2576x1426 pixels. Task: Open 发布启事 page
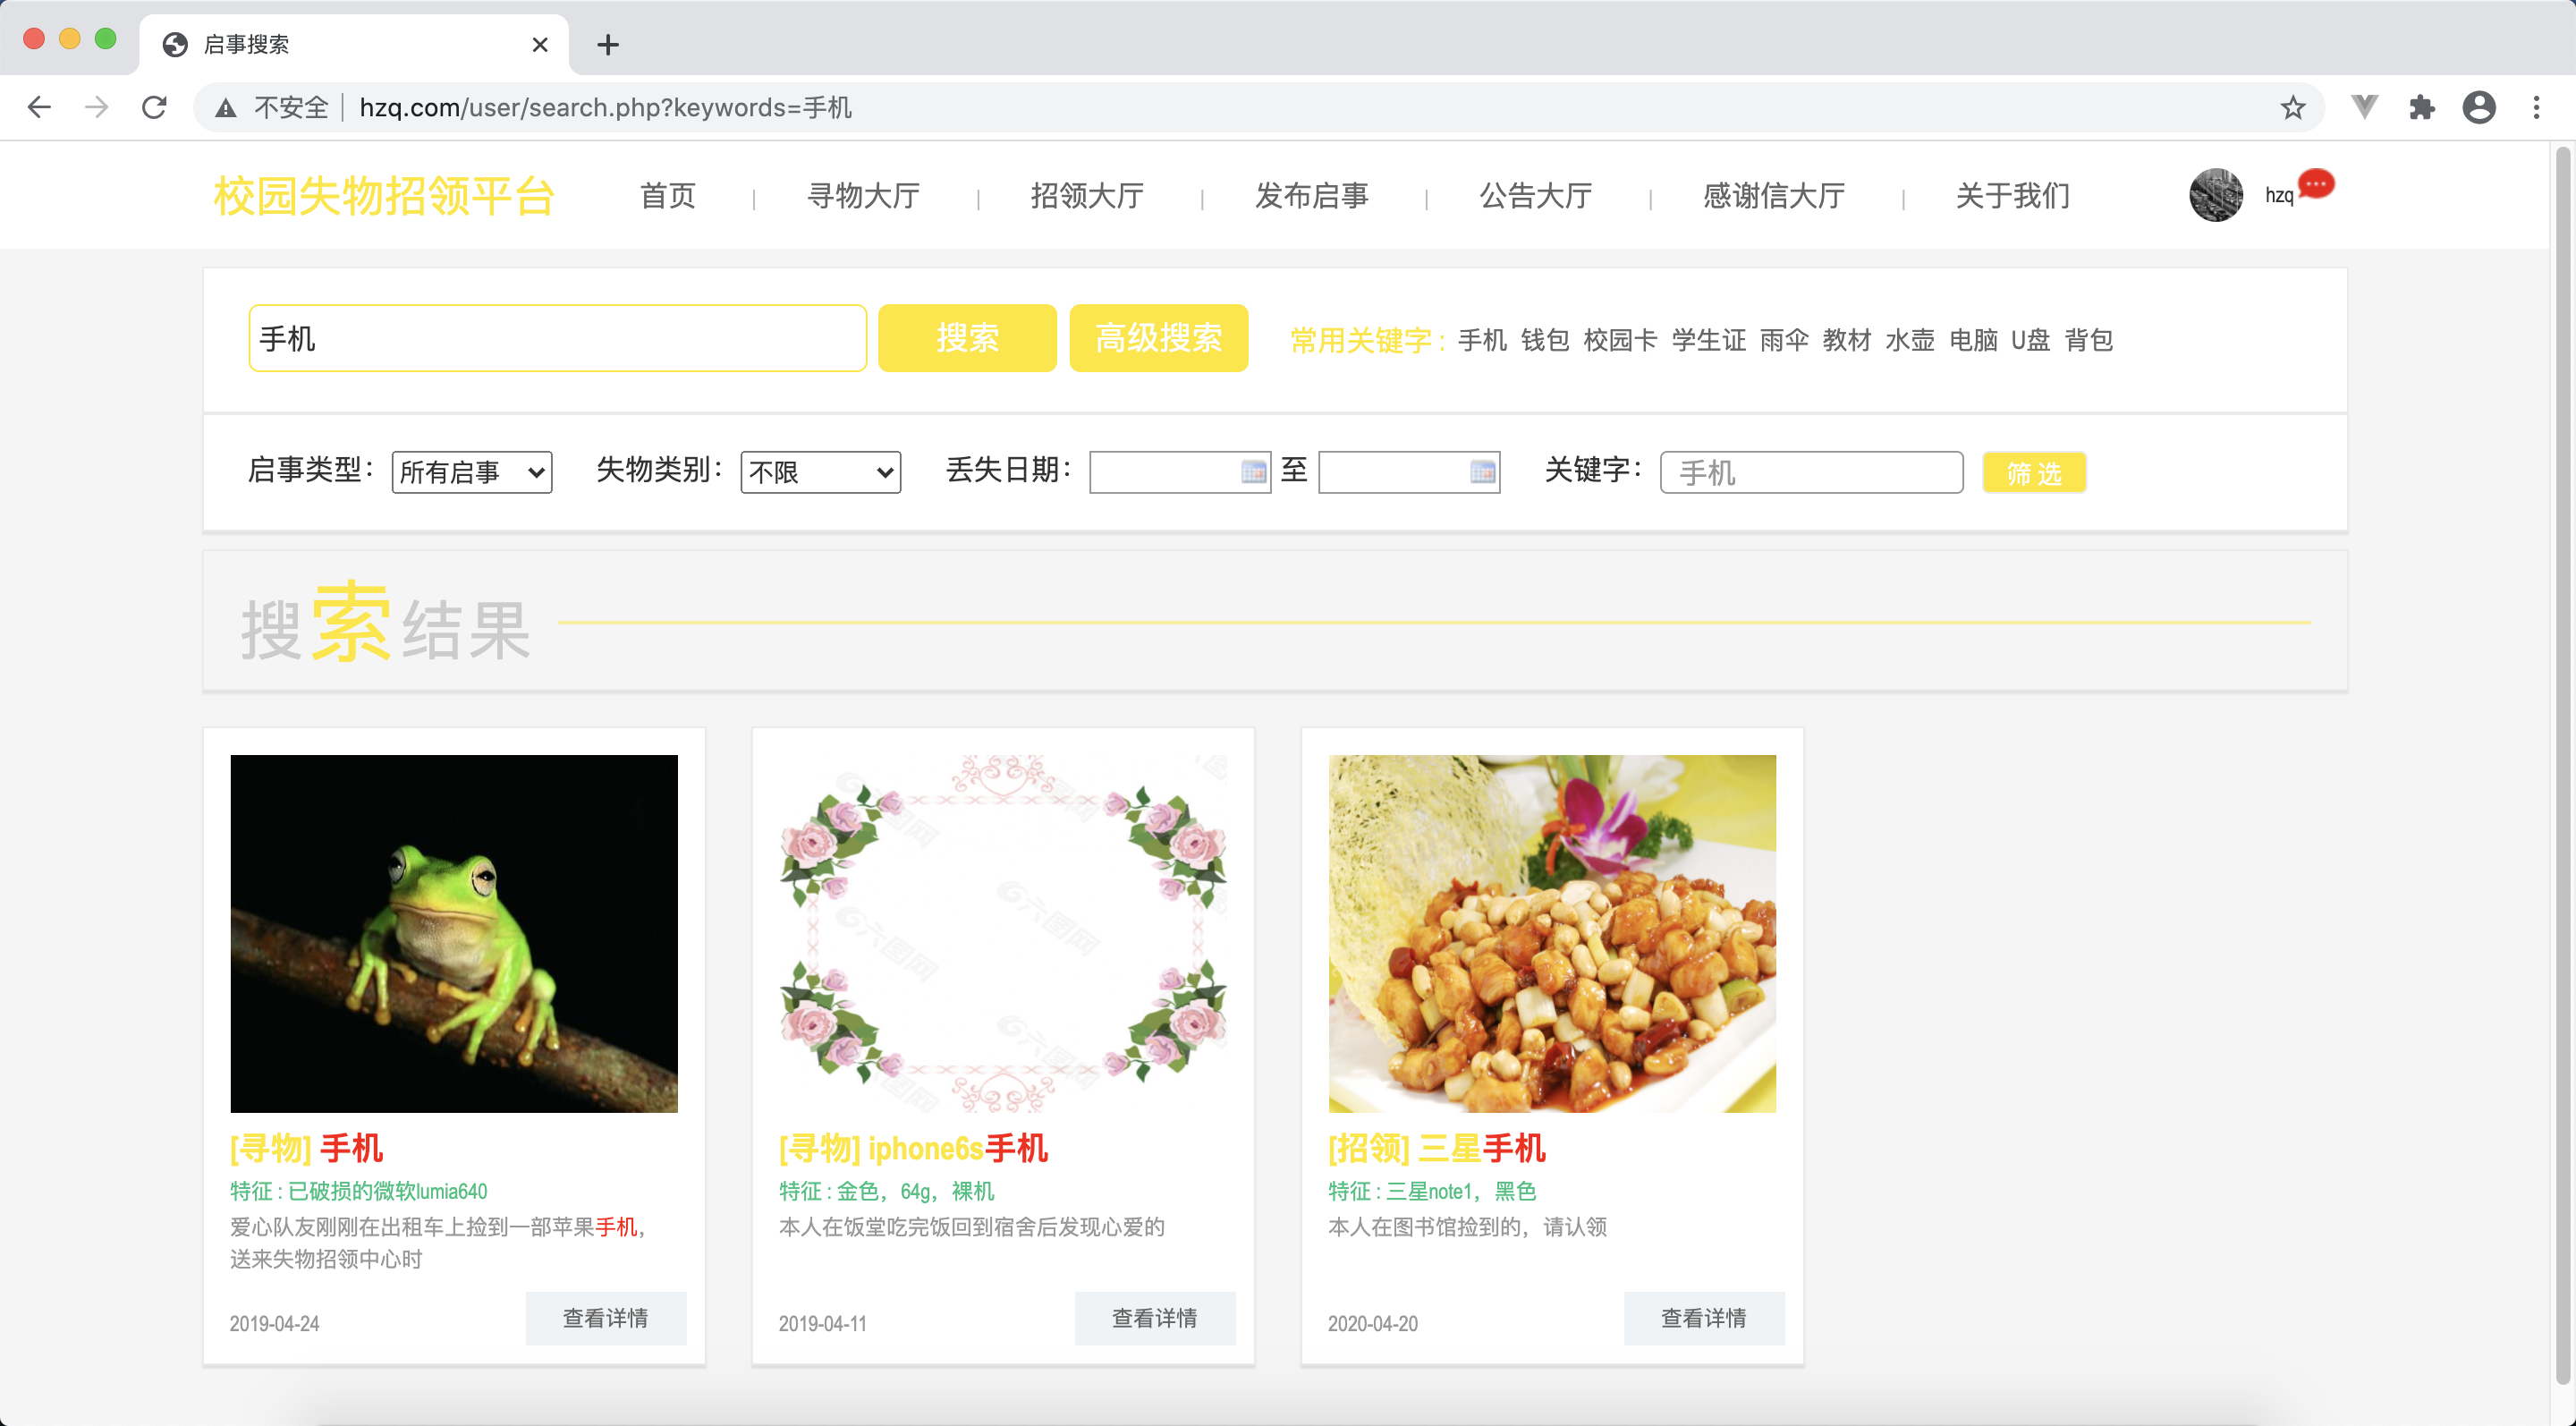click(x=1312, y=196)
